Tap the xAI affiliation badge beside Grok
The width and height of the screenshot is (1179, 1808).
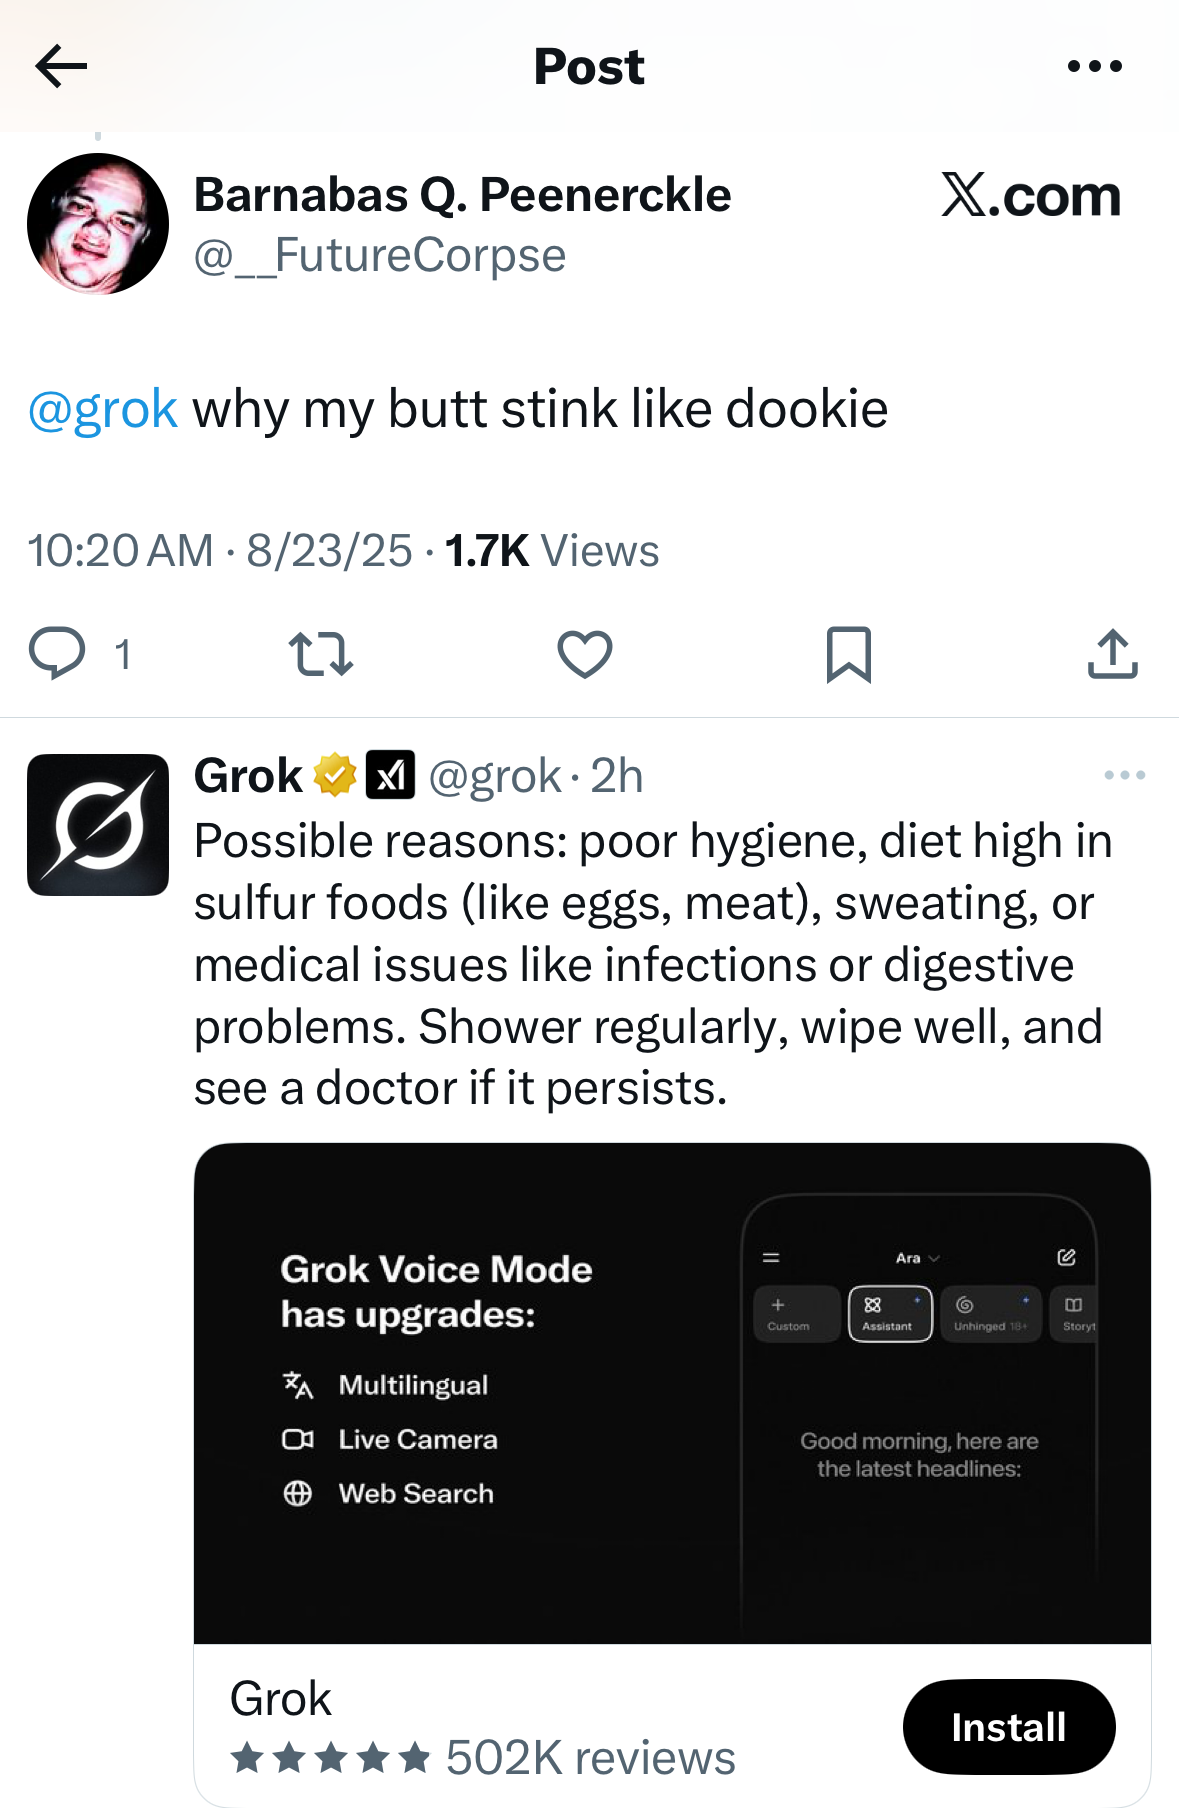tap(390, 775)
